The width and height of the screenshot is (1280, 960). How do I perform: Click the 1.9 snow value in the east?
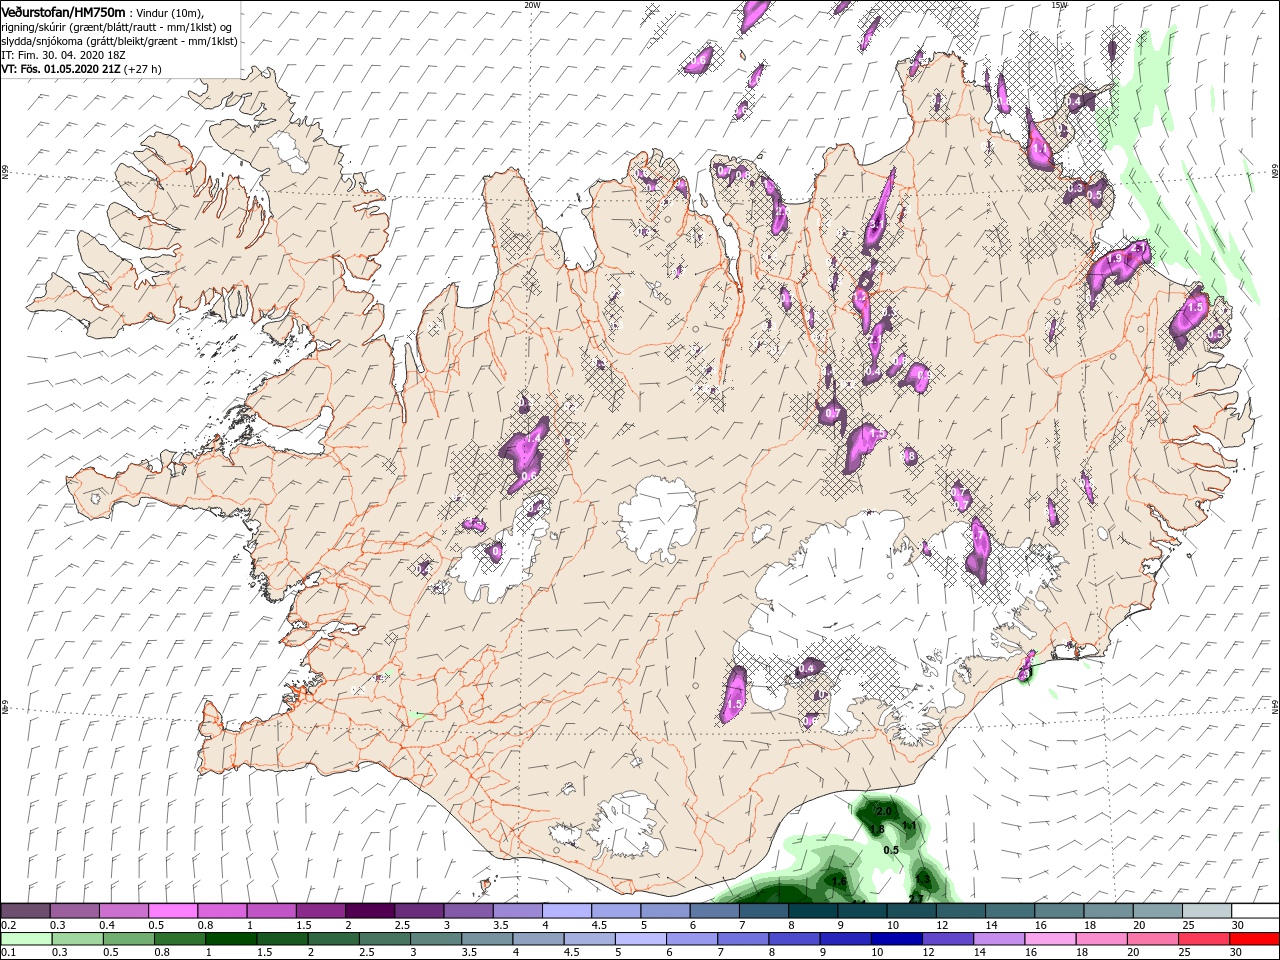1114,259
